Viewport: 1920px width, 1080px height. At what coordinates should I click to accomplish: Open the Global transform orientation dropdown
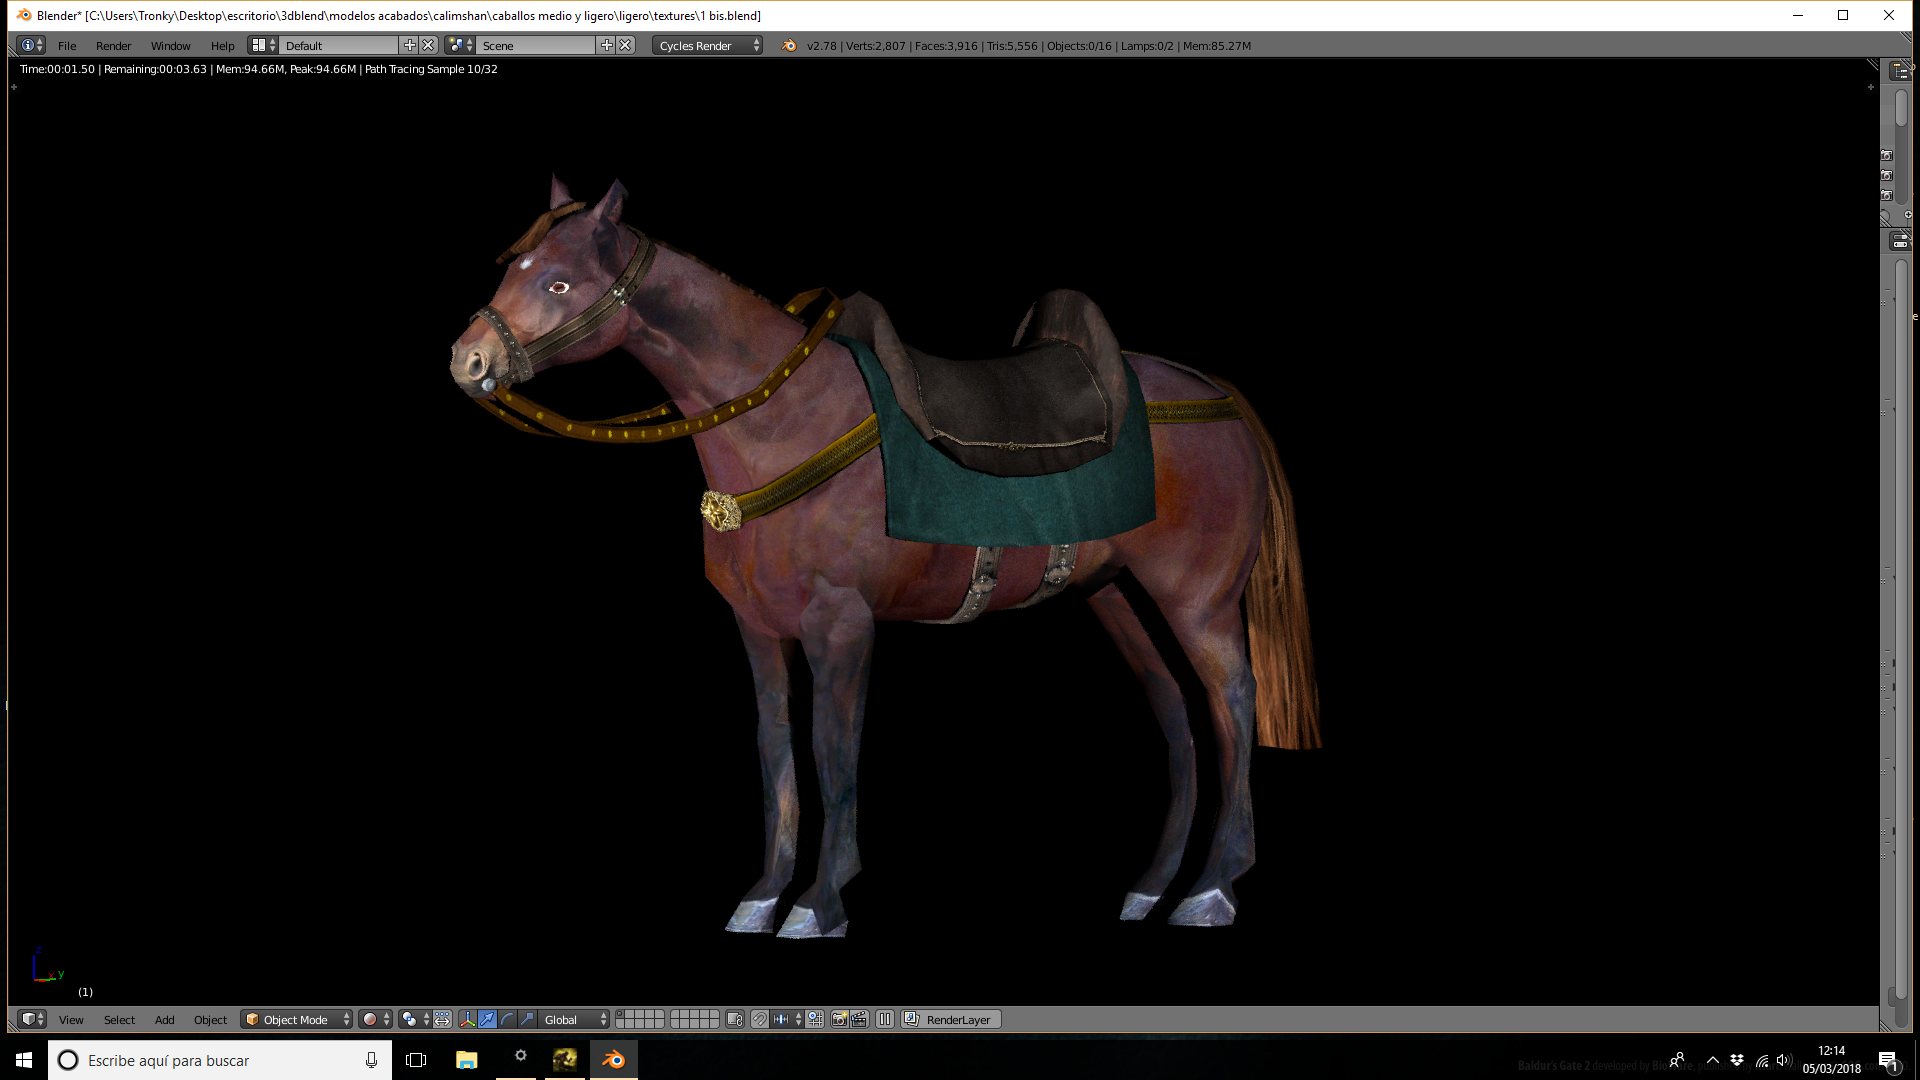[x=574, y=1019]
